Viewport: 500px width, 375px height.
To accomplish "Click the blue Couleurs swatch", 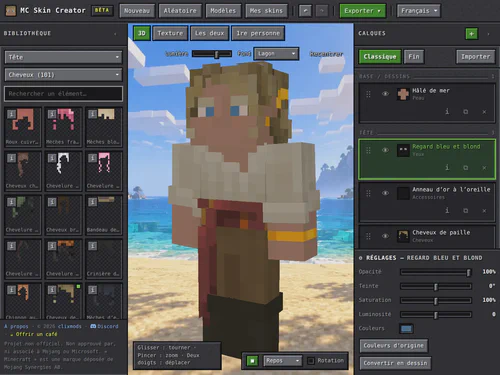I will 406,329.
